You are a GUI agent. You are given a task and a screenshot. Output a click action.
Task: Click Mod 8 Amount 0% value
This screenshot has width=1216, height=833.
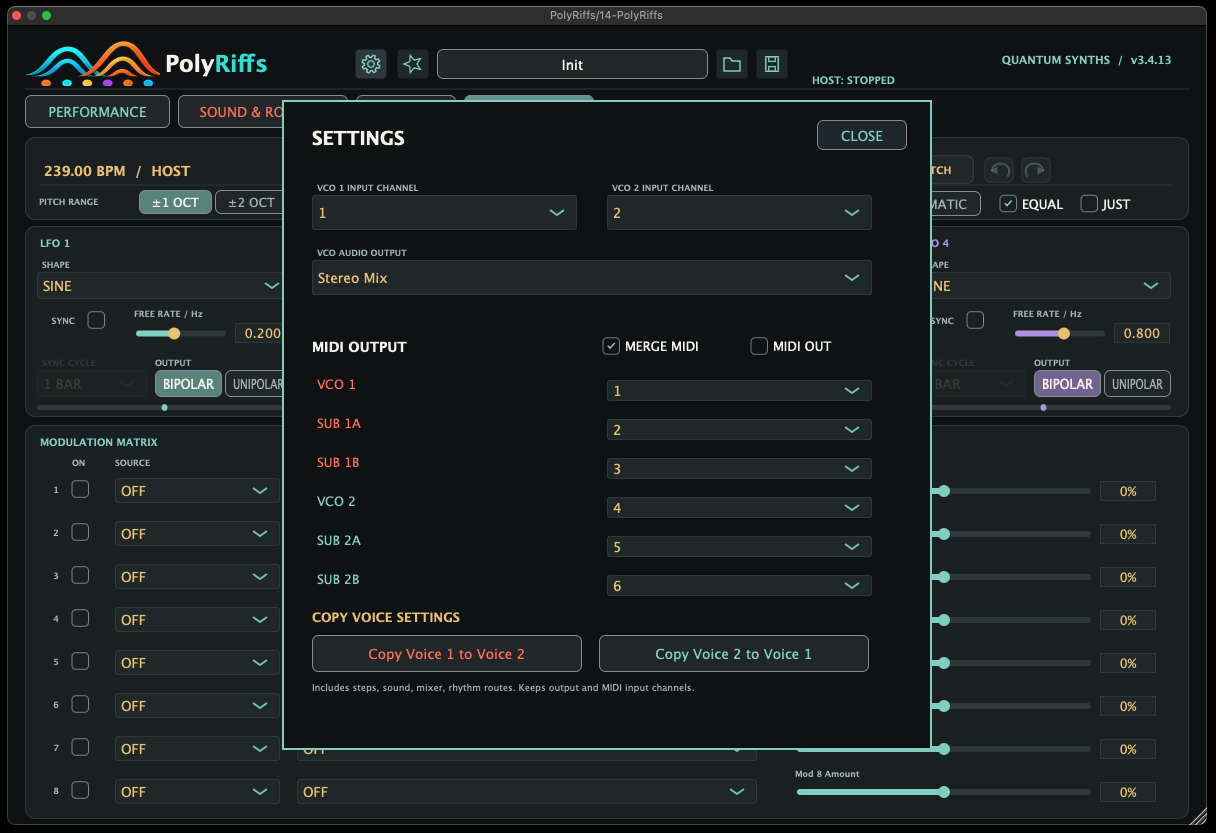(x=1128, y=792)
